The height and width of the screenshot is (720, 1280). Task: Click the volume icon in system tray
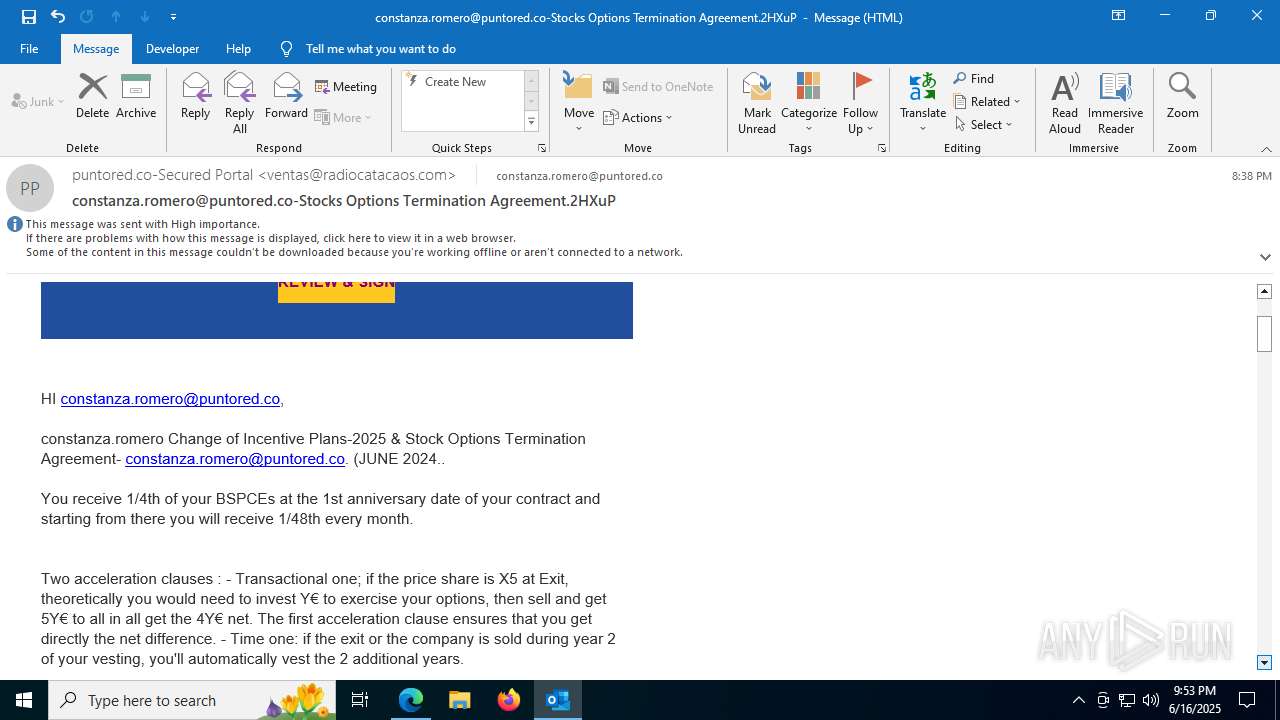(1151, 700)
